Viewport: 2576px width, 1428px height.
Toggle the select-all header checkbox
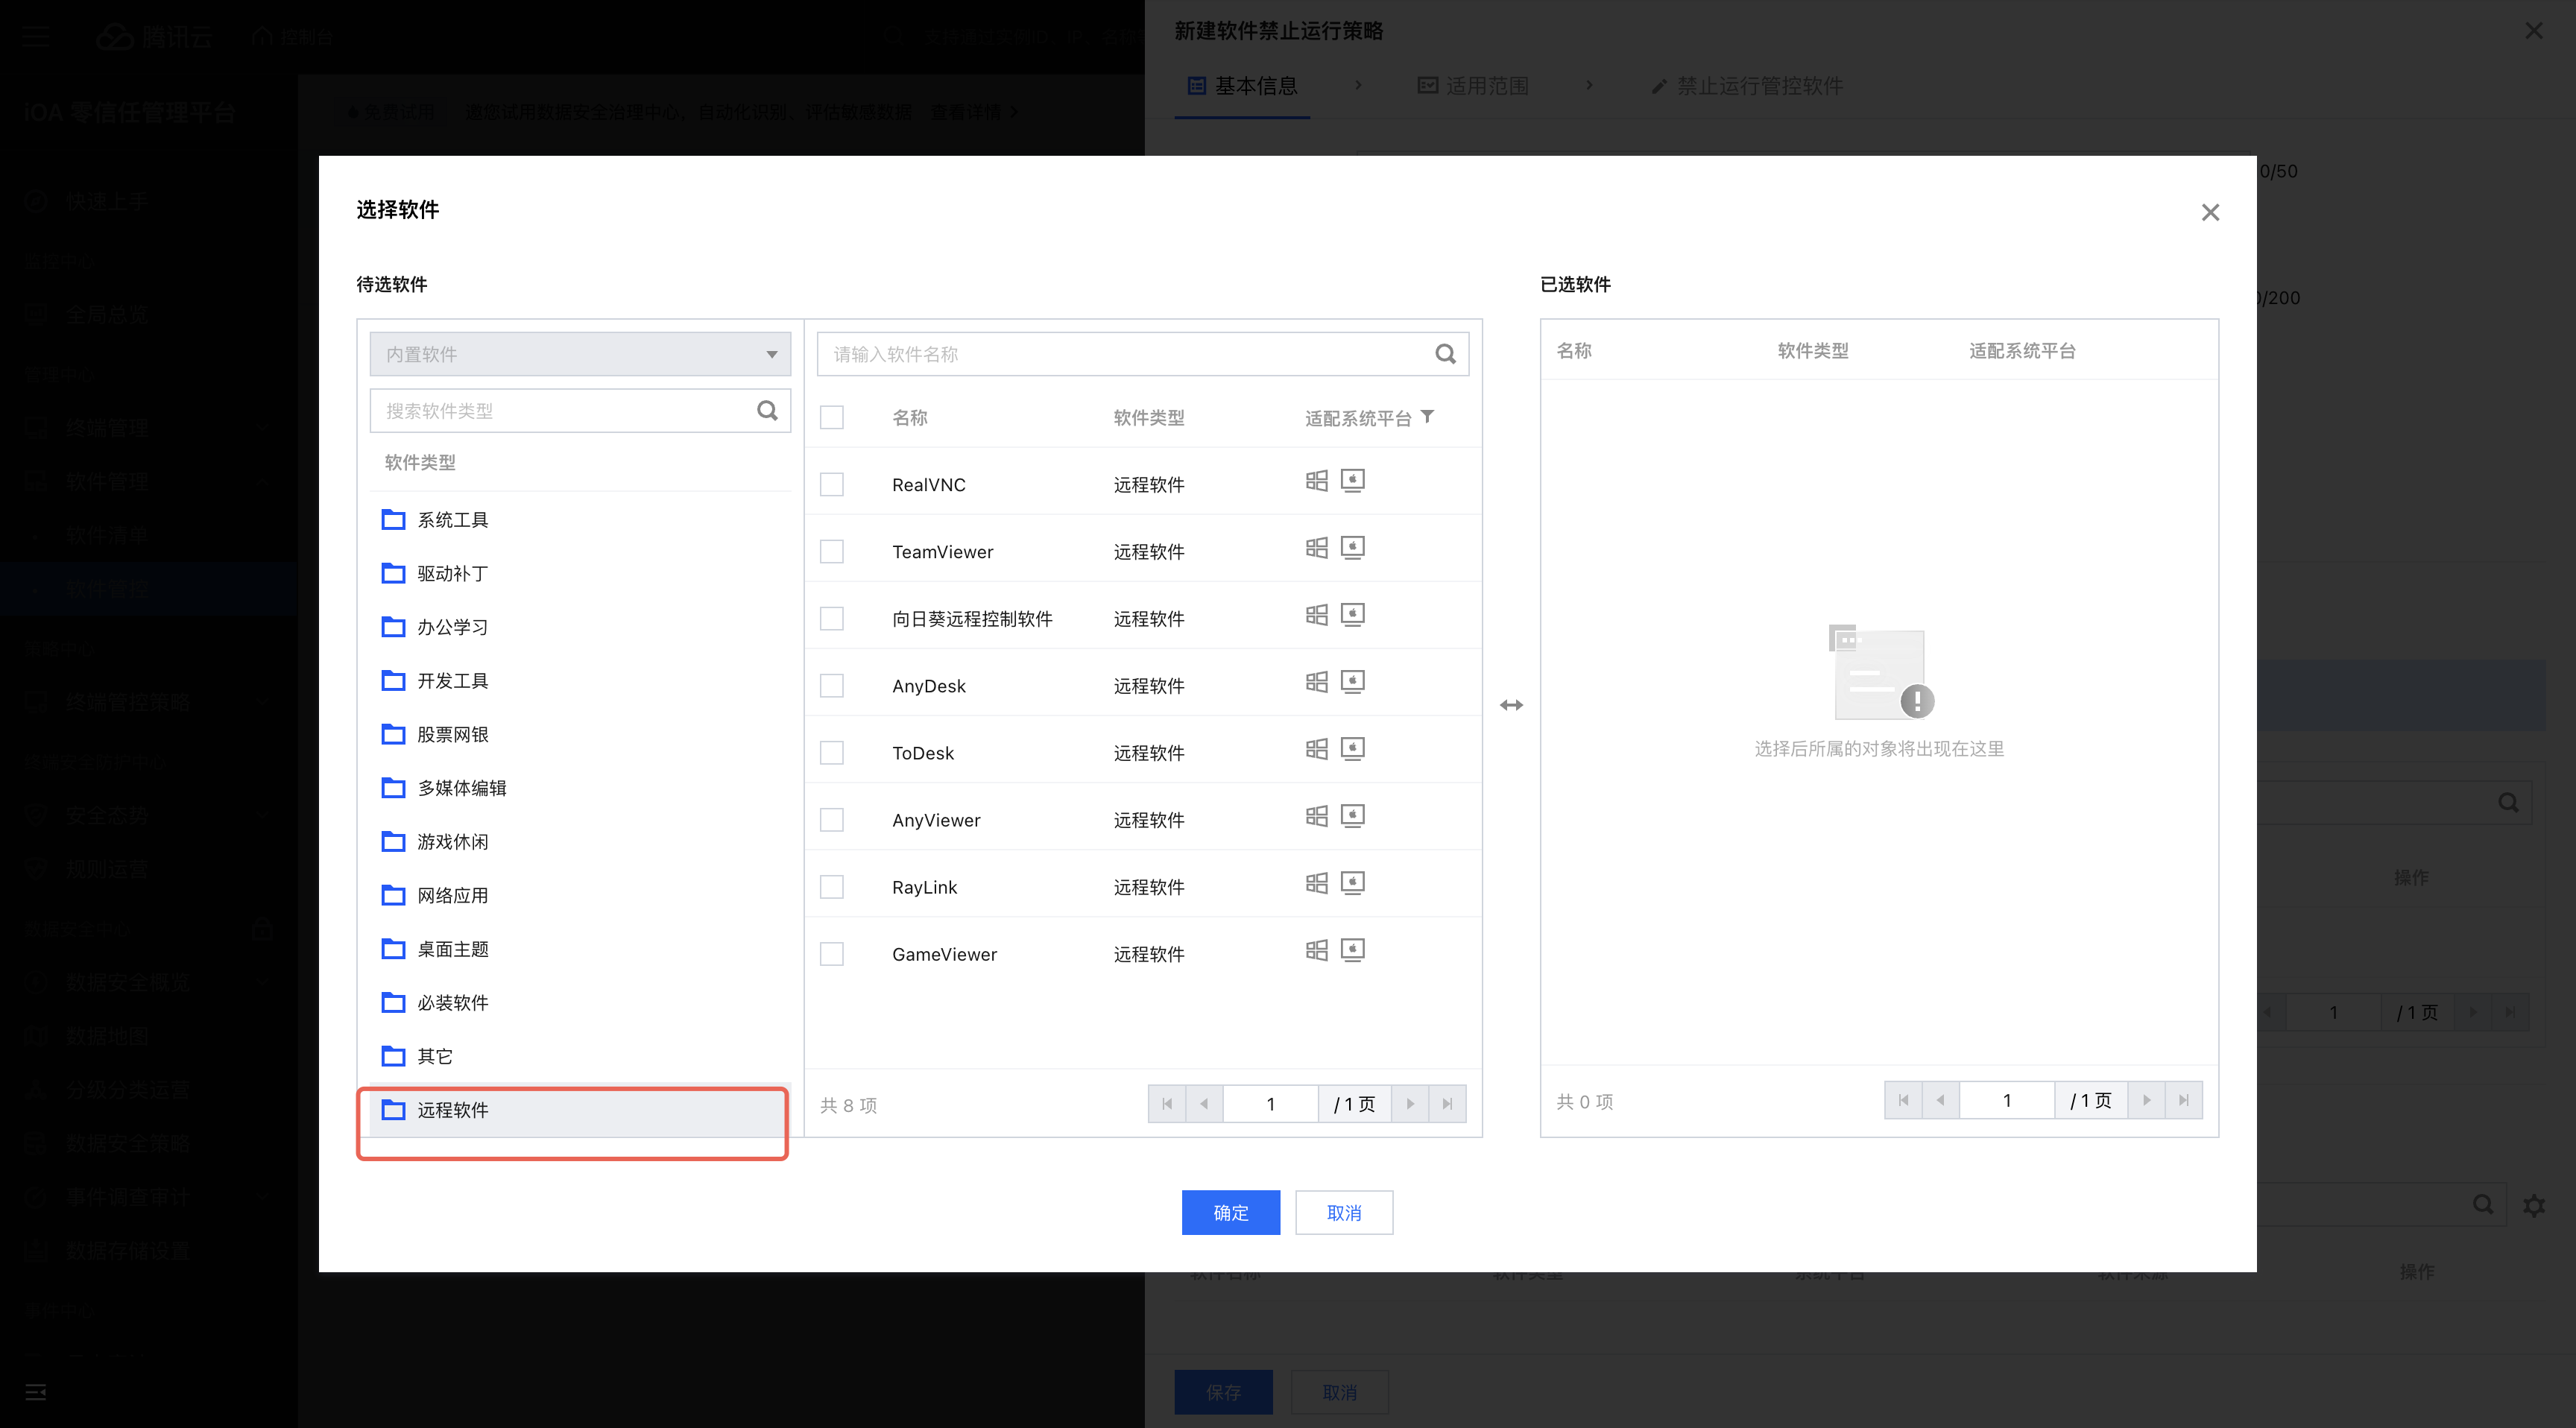coord(831,417)
